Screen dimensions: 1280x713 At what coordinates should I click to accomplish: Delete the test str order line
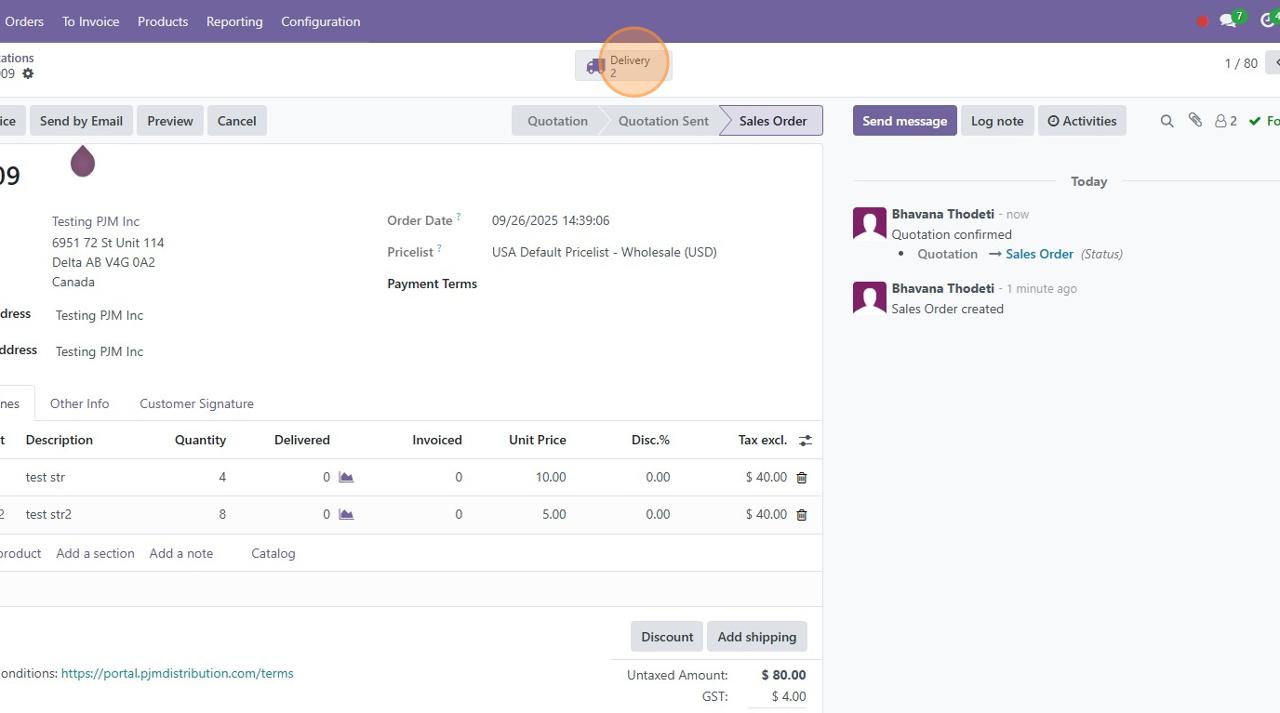(801, 478)
